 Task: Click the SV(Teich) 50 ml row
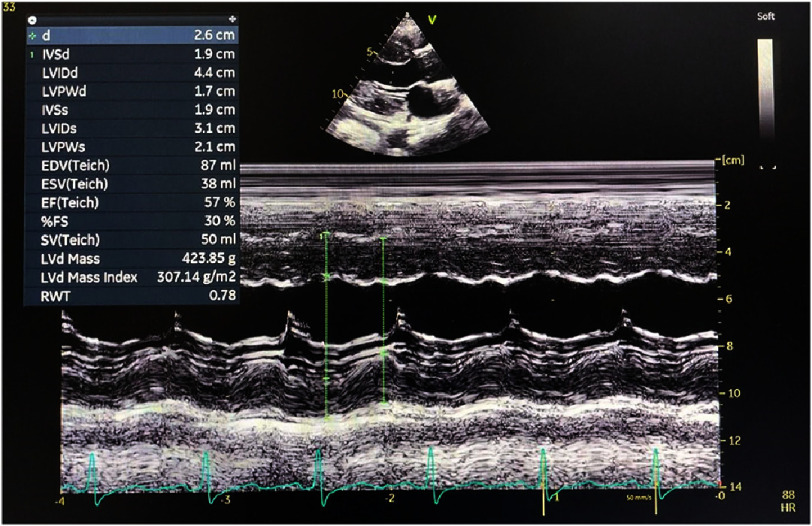click(x=133, y=240)
